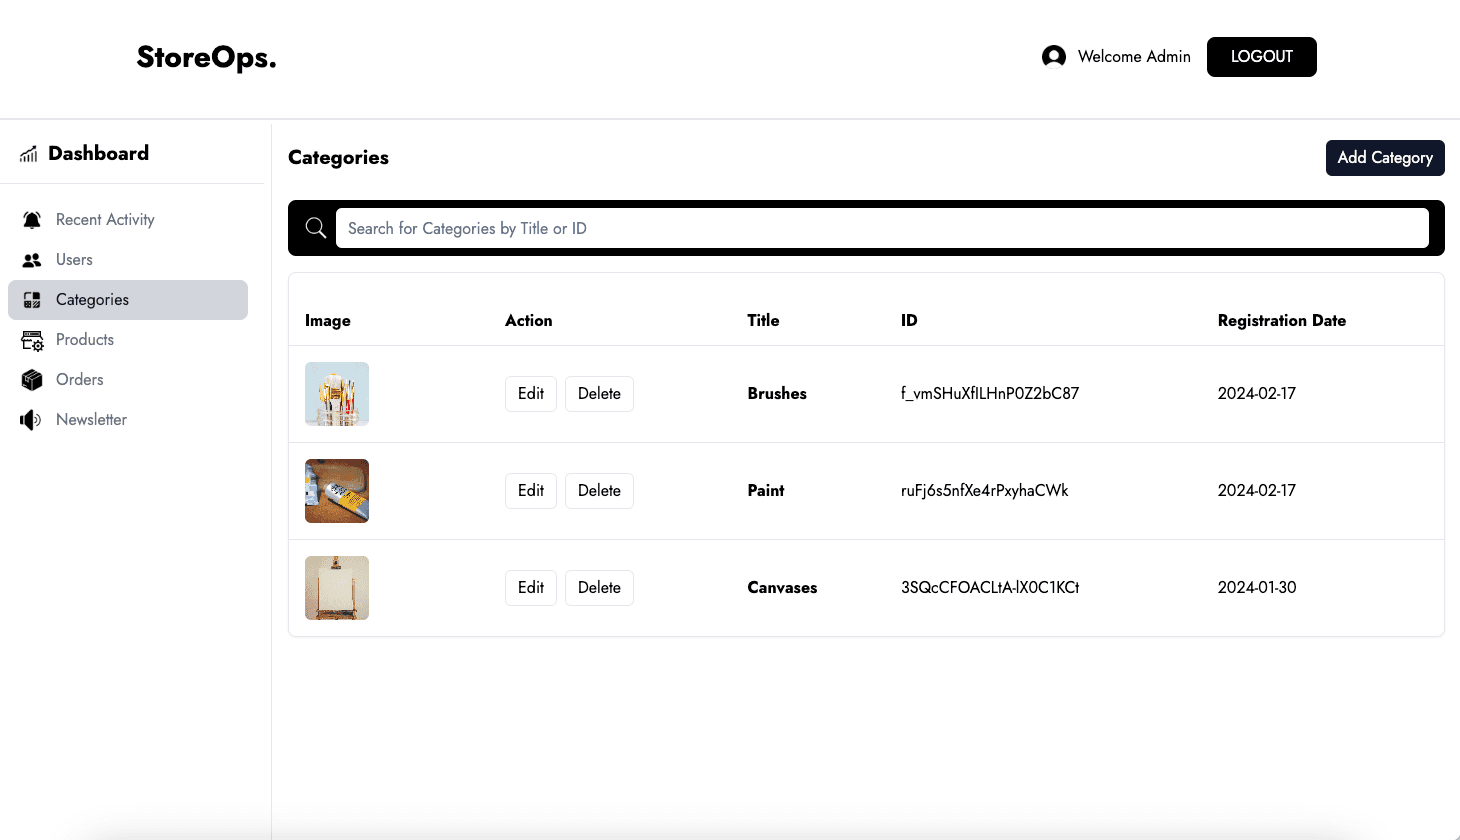Click the StoreOps logo
Image resolution: width=1460 pixels, height=840 pixels.
[x=206, y=58]
